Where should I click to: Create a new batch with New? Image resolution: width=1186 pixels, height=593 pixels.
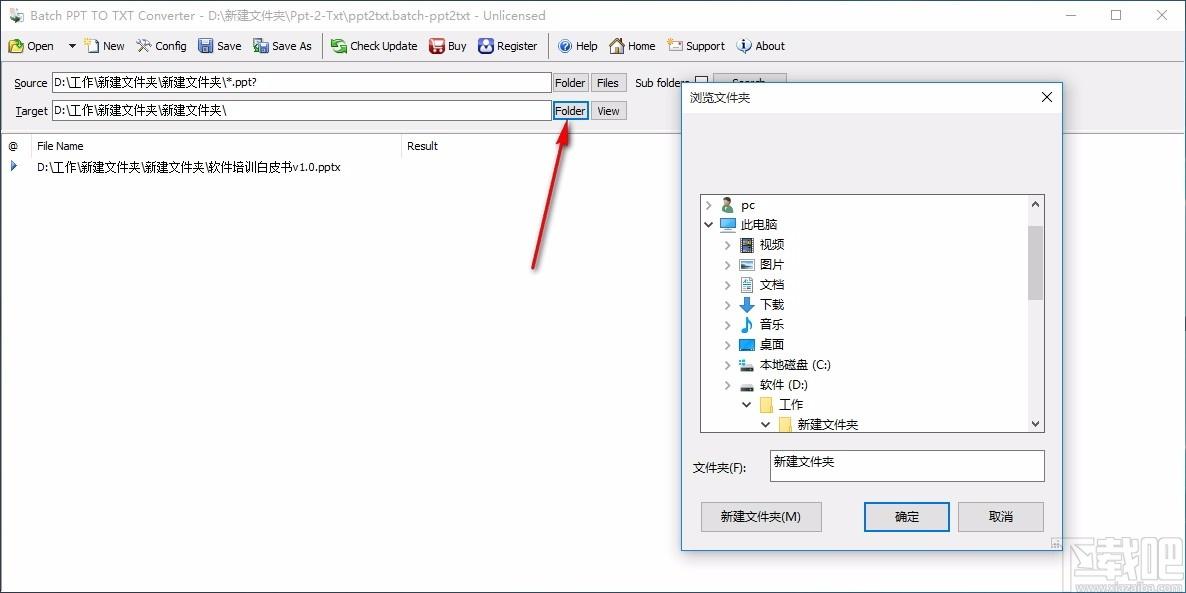[x=104, y=46]
